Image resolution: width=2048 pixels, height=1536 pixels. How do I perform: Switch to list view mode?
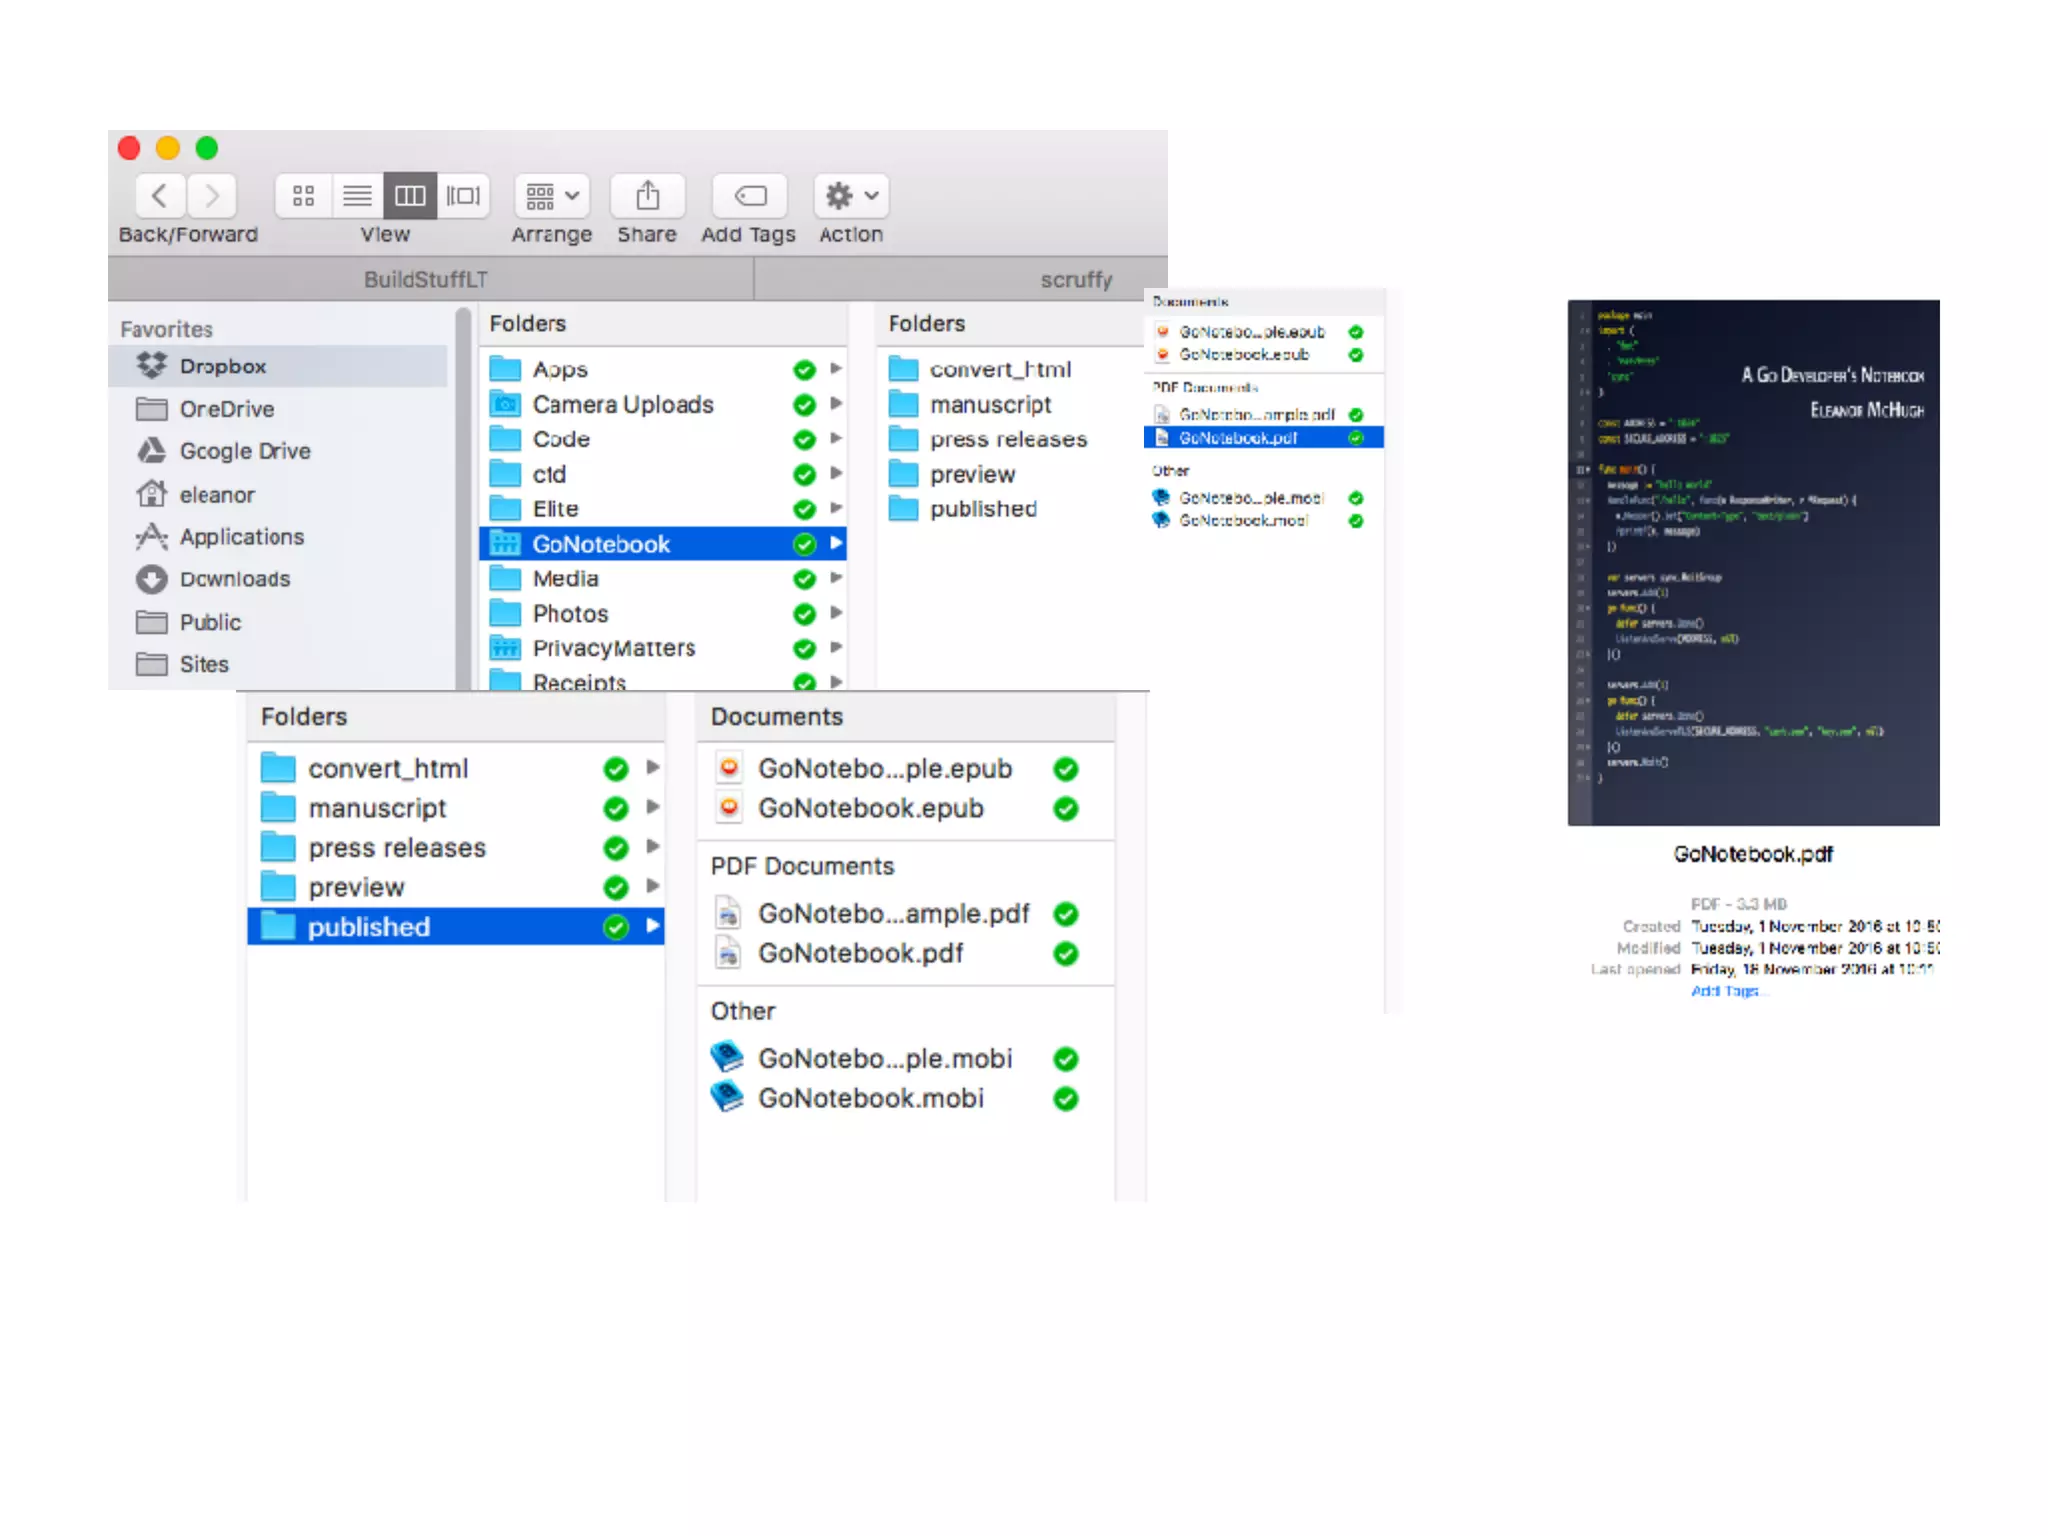357,195
